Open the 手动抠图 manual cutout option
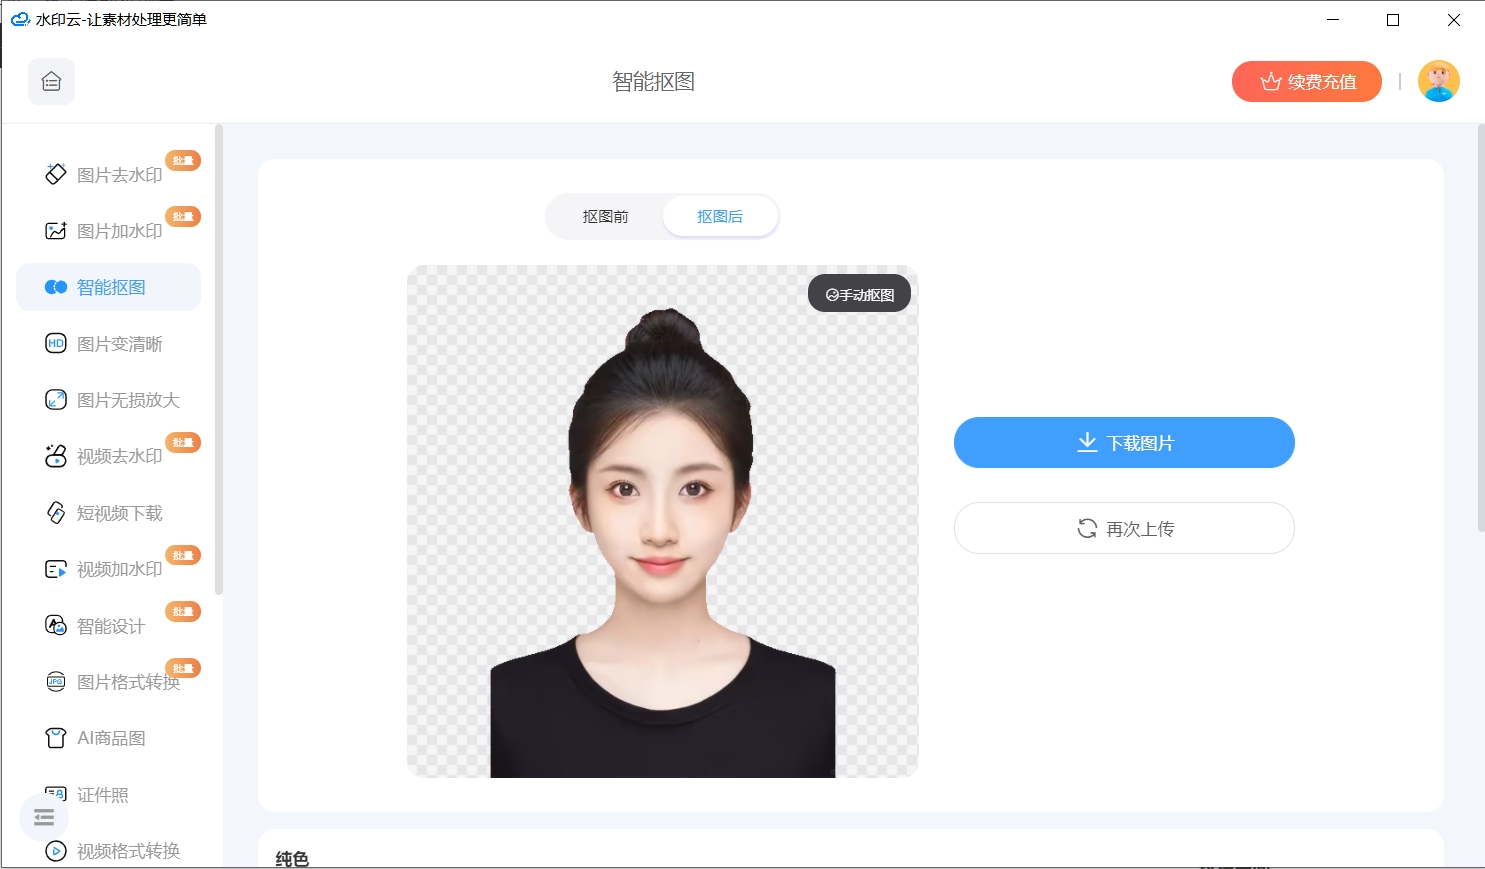This screenshot has width=1485, height=869. click(x=859, y=294)
